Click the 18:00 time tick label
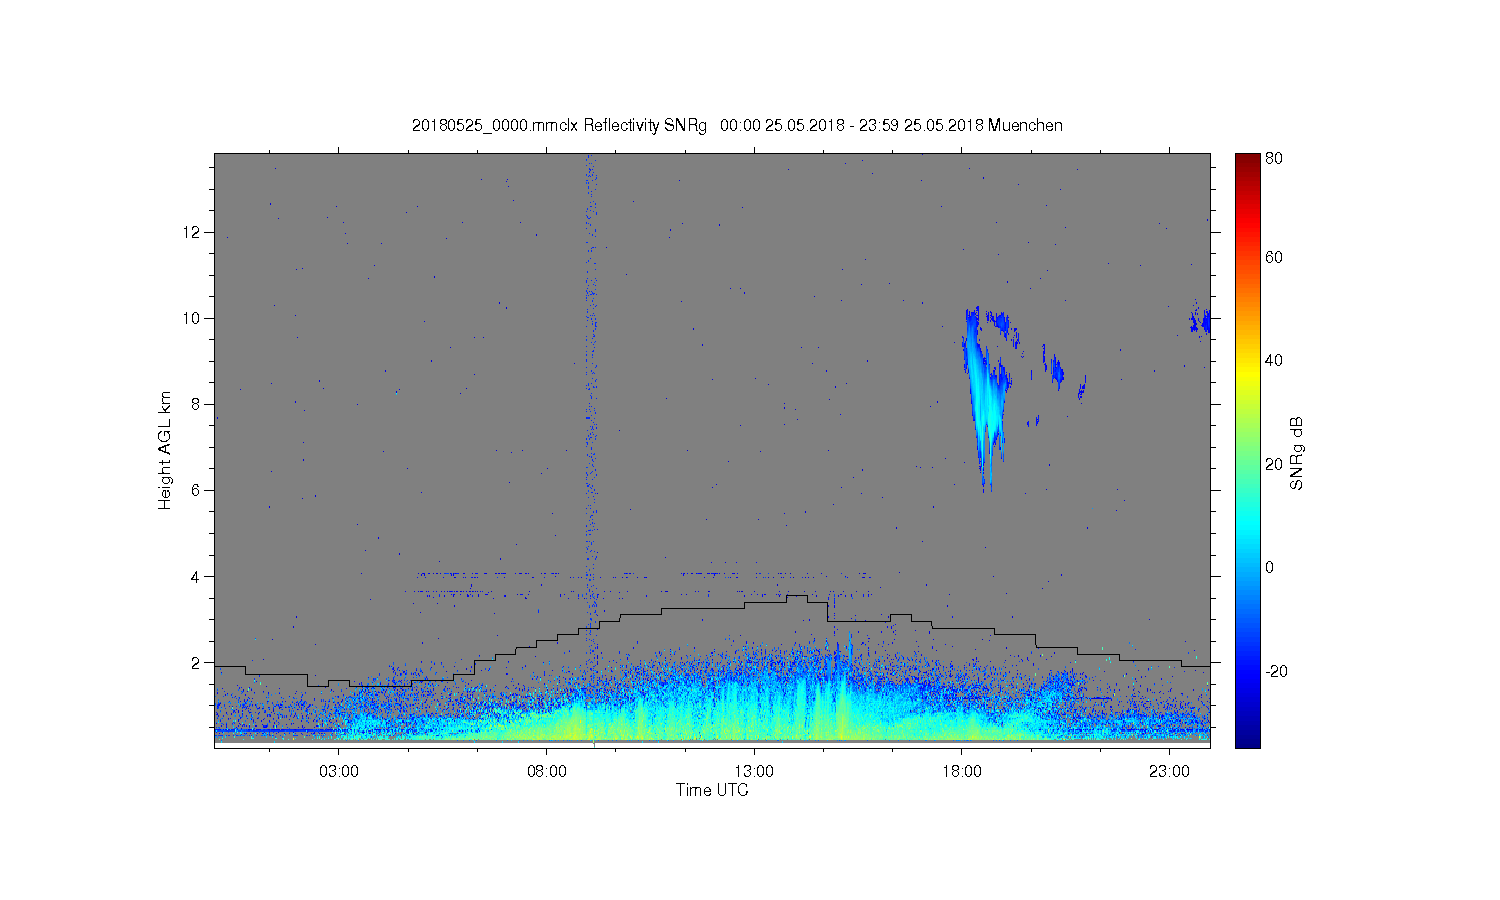This screenshot has width=1500, height=900. click(x=962, y=772)
